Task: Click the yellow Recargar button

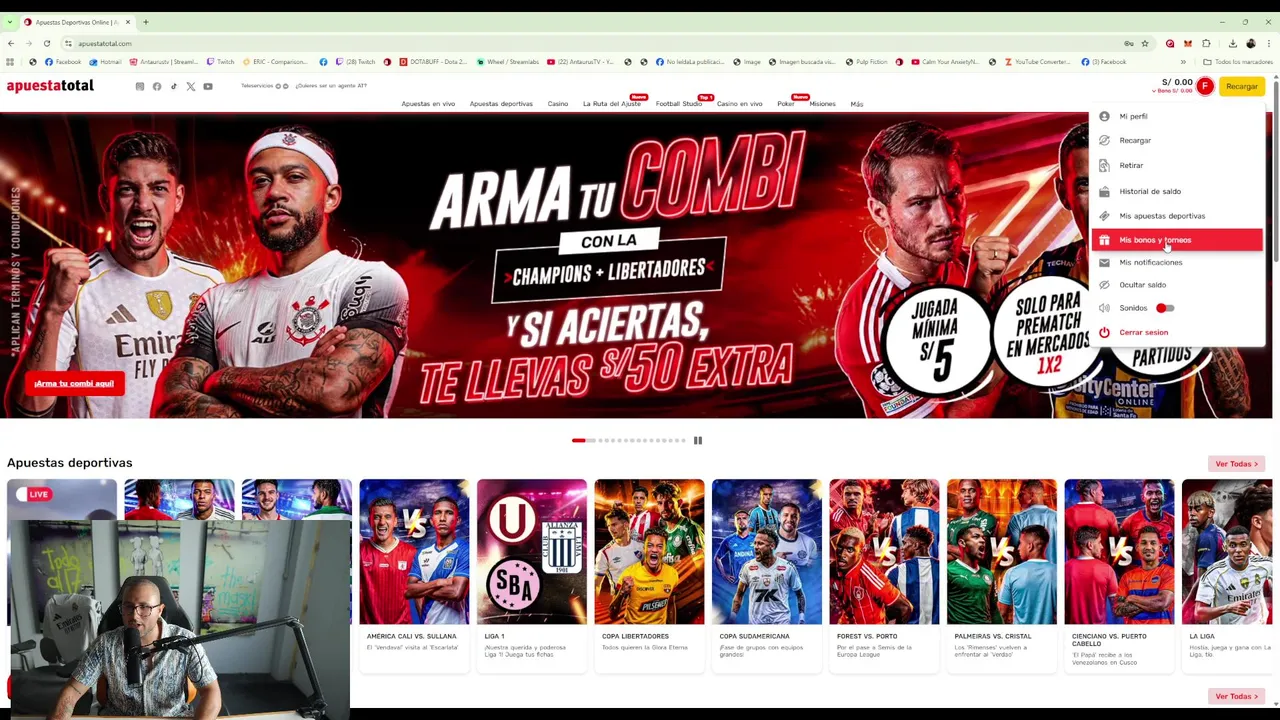Action: tap(1242, 87)
